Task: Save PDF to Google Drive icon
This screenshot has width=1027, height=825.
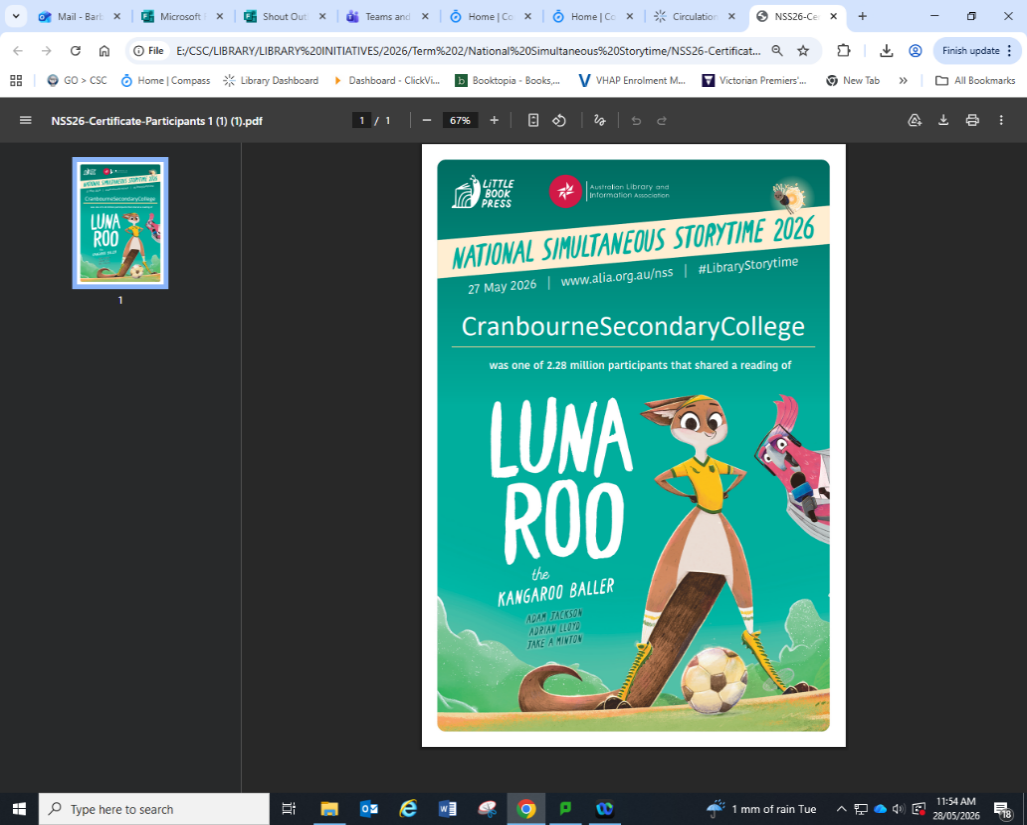Action: pos(914,120)
